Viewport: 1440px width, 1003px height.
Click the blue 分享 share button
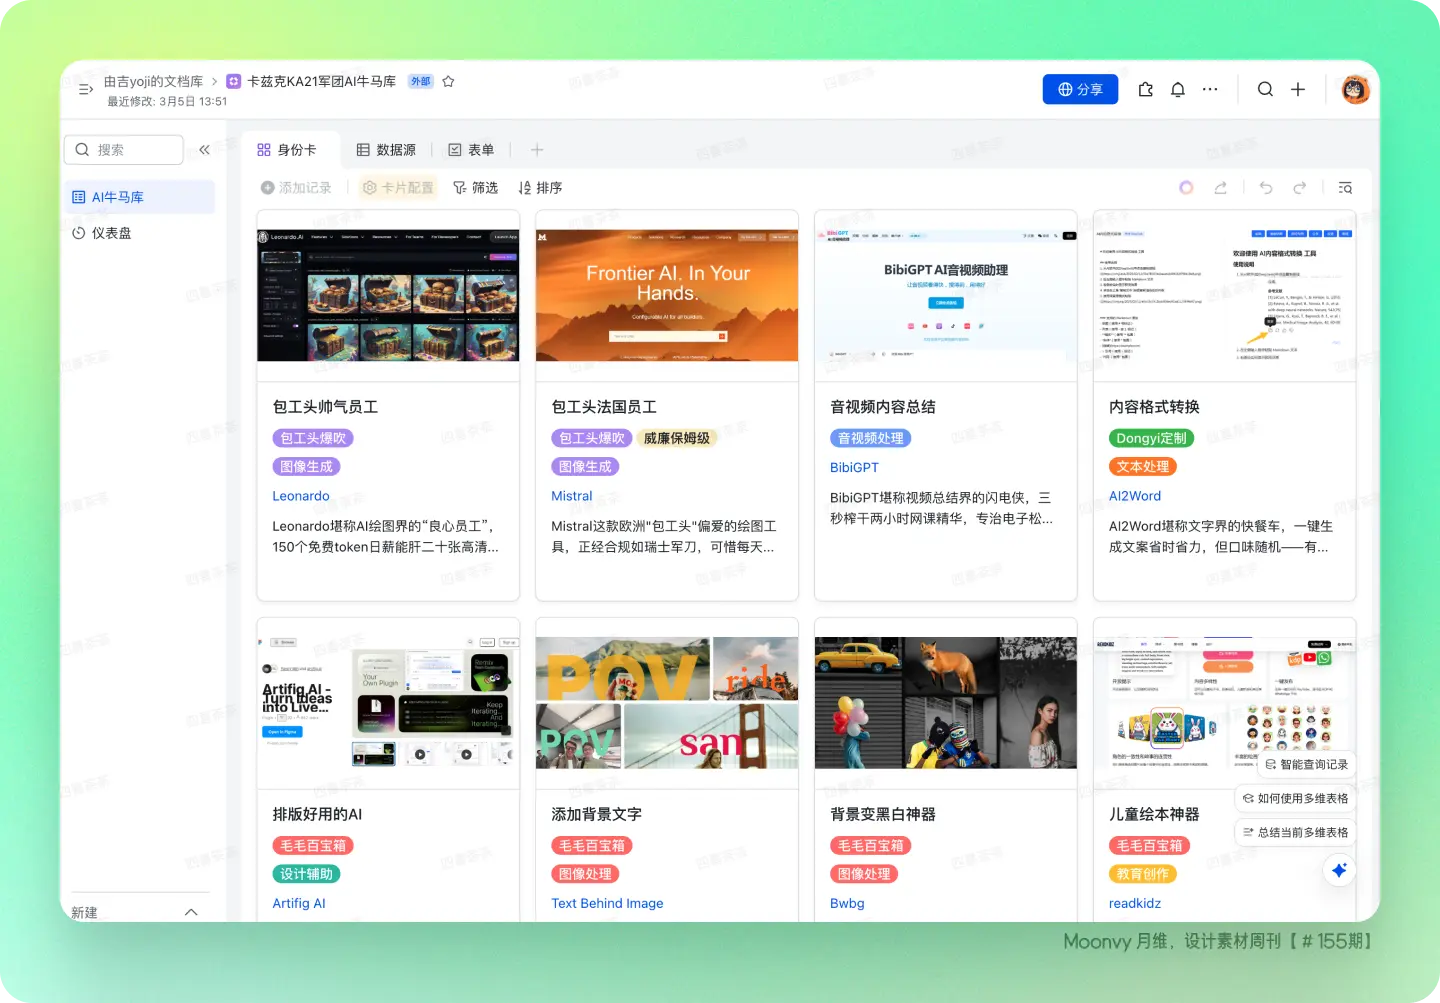point(1080,89)
